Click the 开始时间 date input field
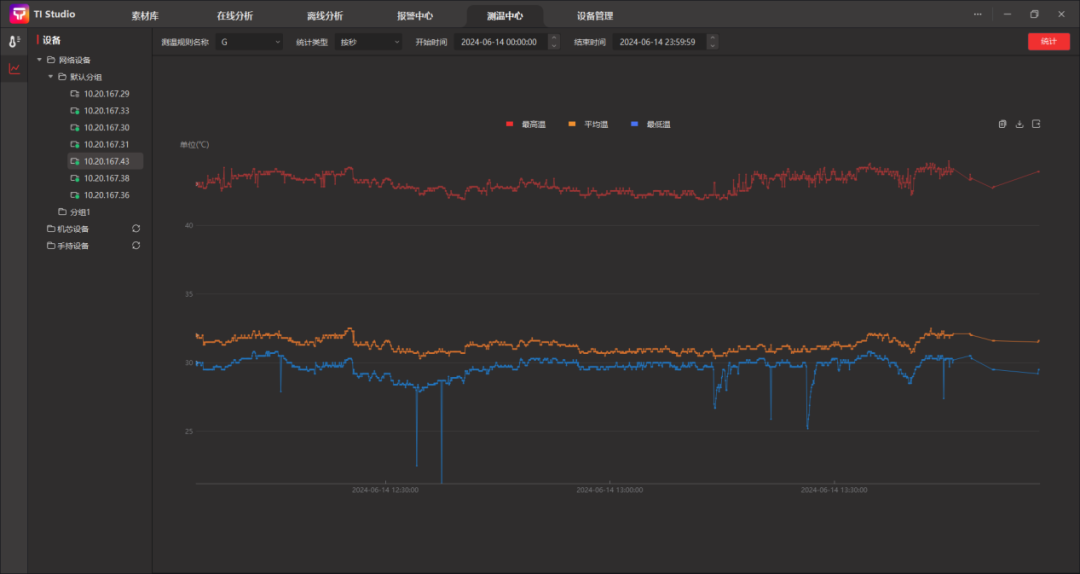 499,42
